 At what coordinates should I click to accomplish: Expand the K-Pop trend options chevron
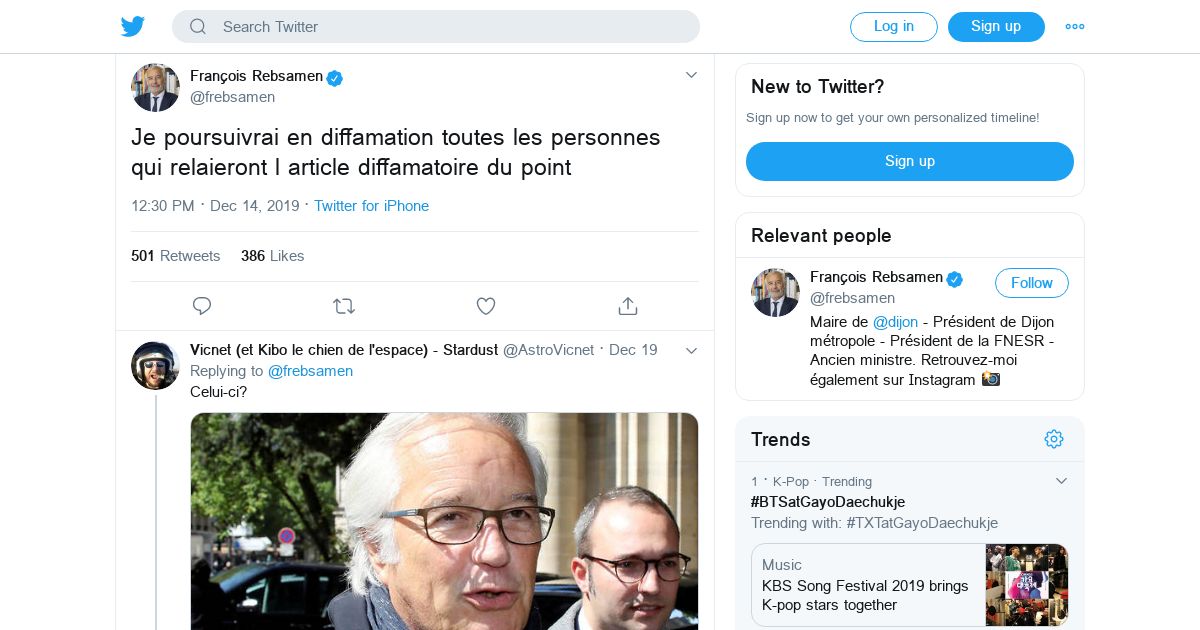1061,481
